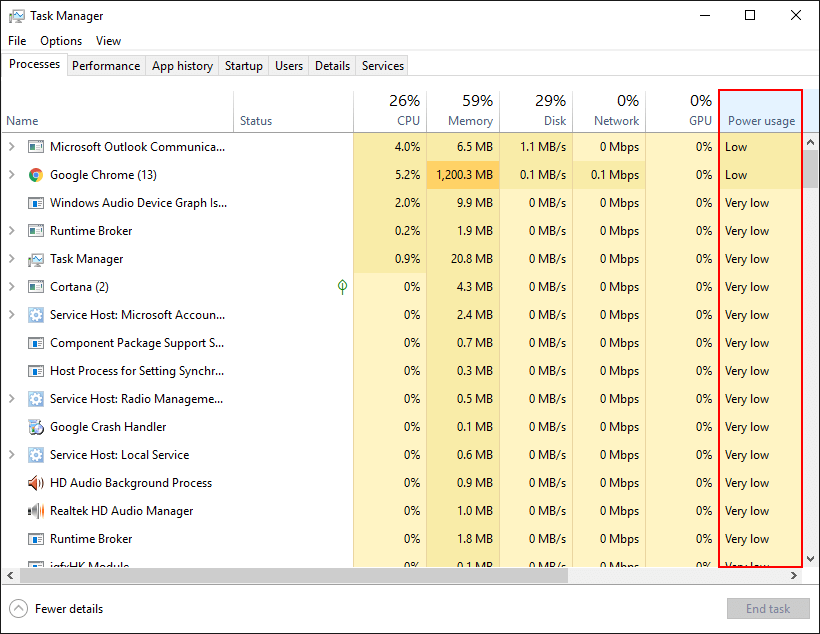Sort processes by Memory column header
This screenshot has height=634, width=820.
click(x=463, y=111)
